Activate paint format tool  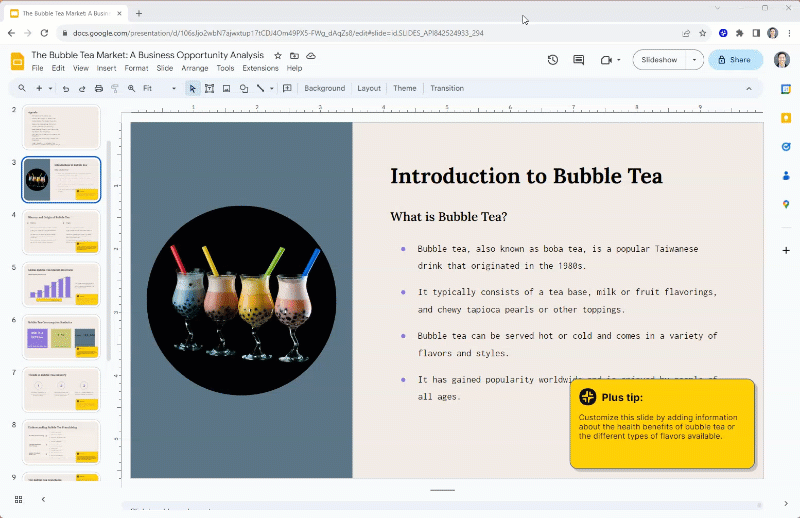click(x=115, y=88)
